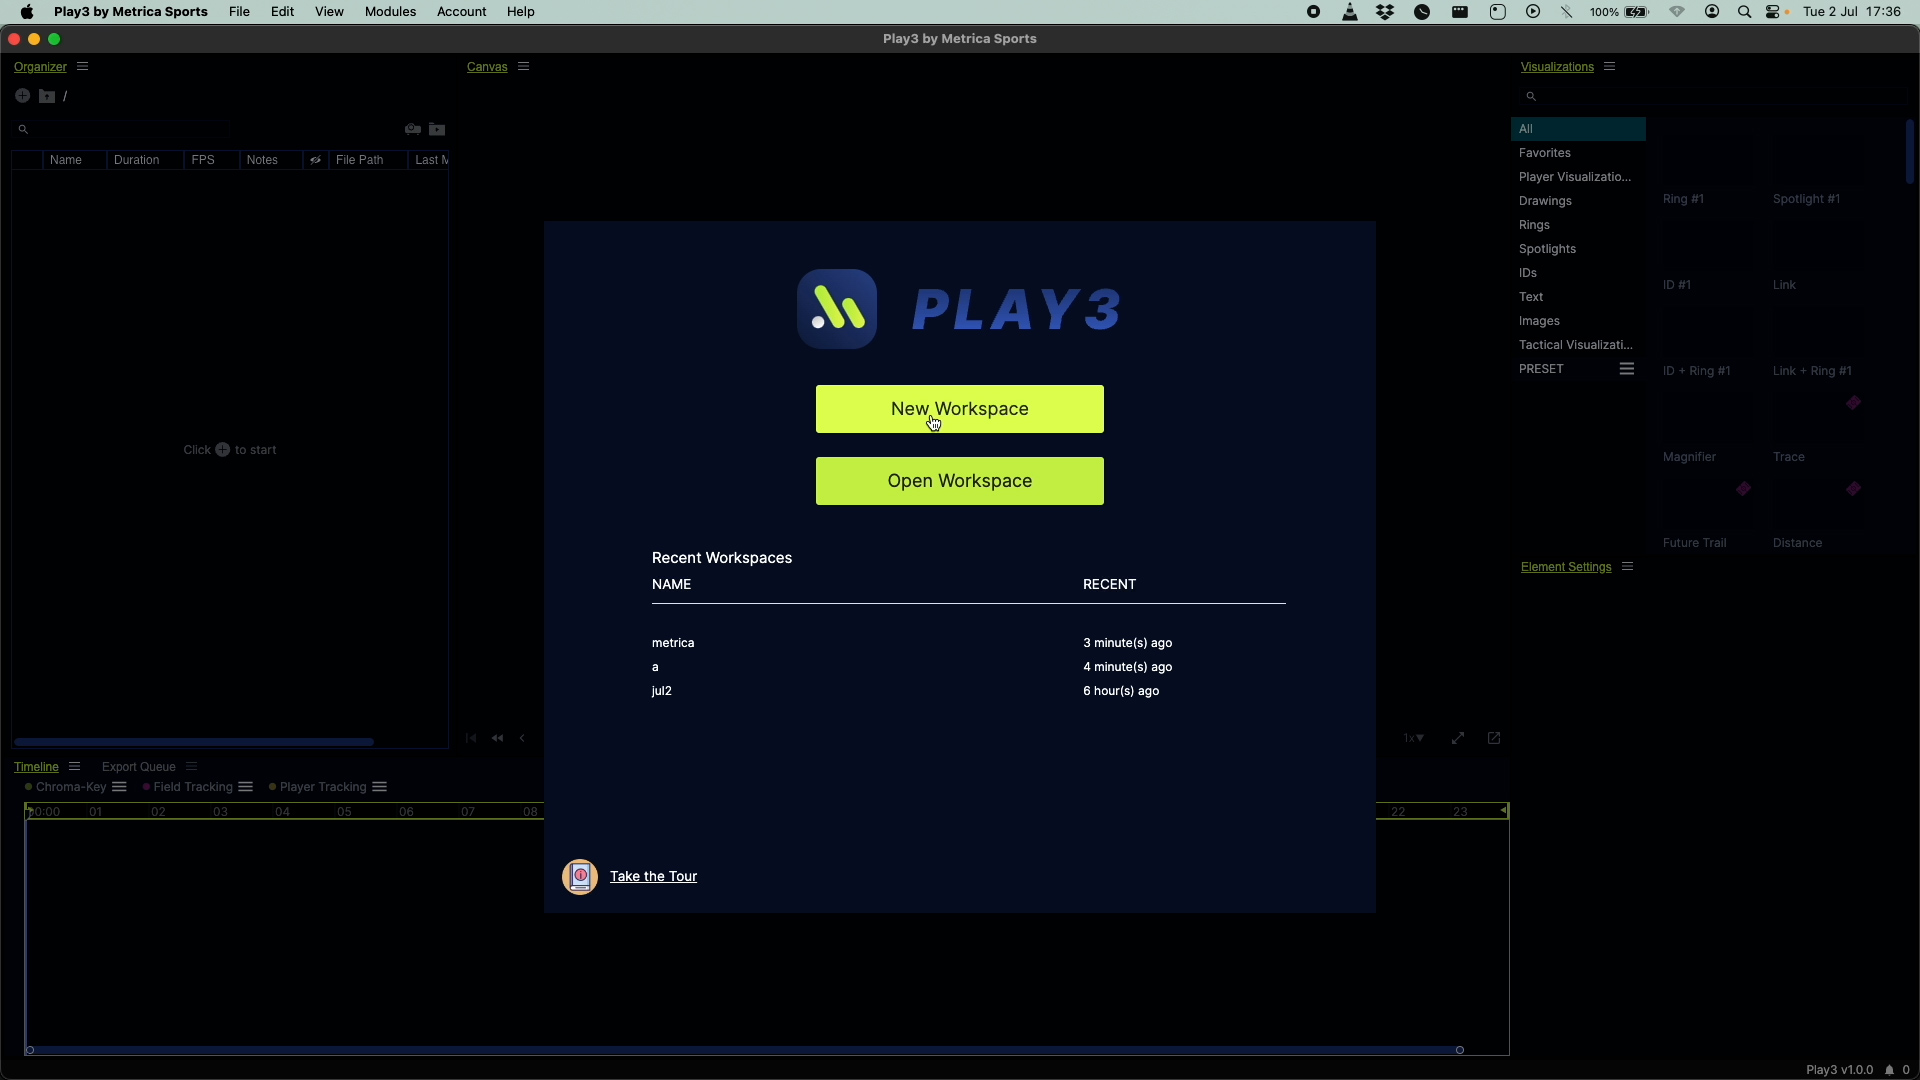Select the Player Visualizations category

tap(1578, 177)
